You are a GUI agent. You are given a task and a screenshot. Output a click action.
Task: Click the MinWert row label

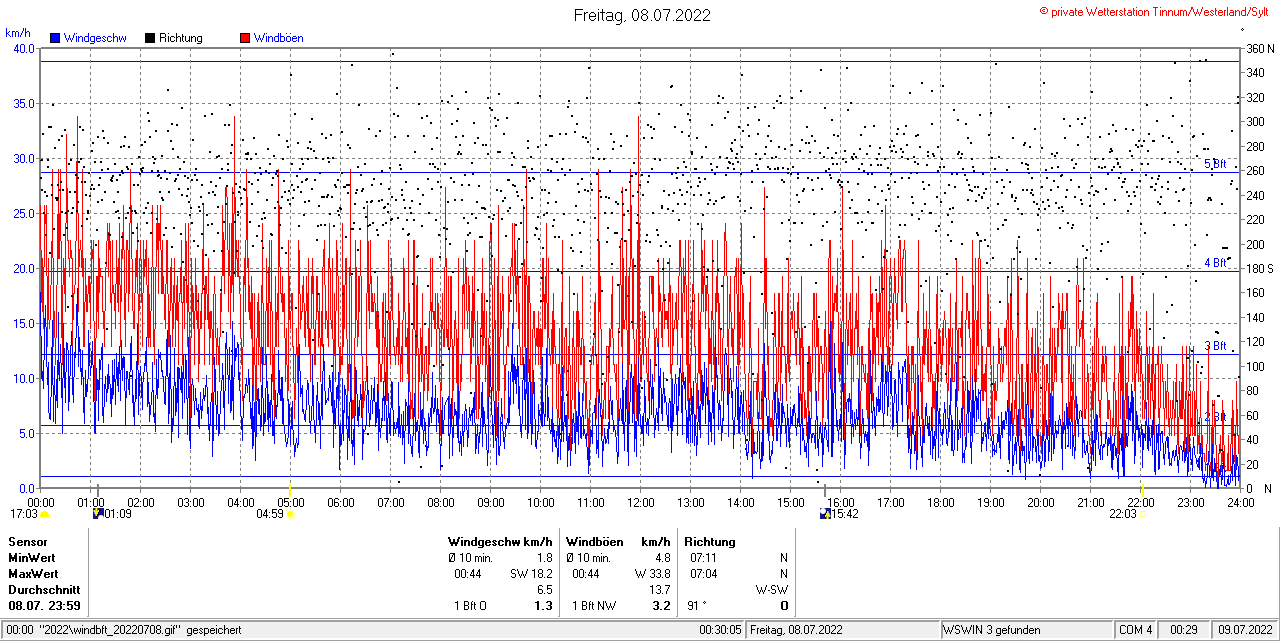[x=32, y=558]
